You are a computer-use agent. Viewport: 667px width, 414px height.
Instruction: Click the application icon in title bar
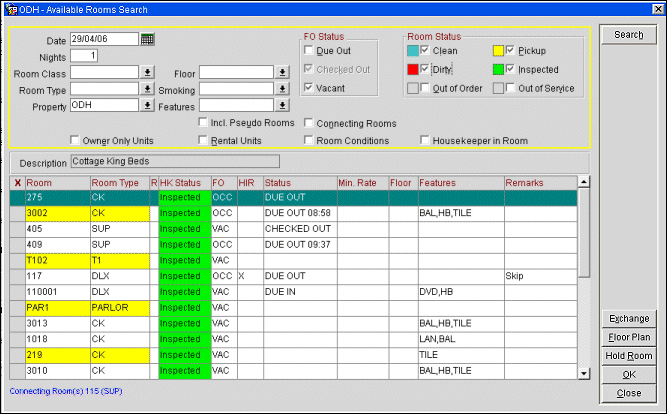pos(8,8)
